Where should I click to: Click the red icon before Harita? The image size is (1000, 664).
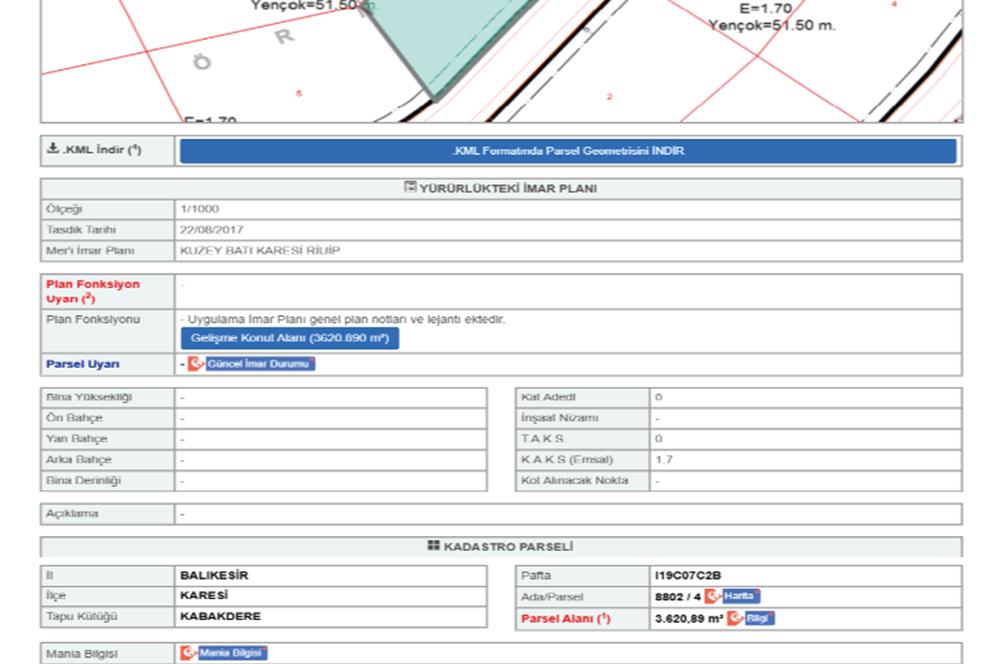coord(712,596)
